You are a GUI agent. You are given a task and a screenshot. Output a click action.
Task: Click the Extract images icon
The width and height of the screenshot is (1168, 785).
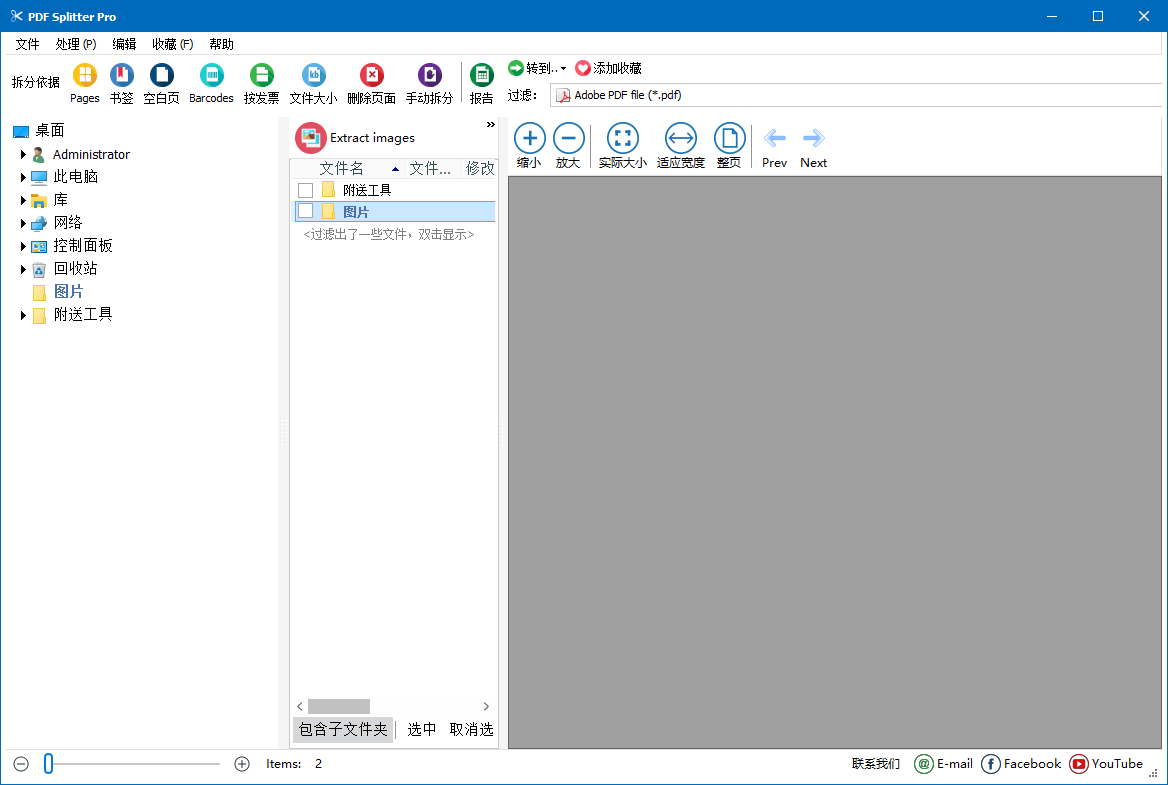coord(311,138)
